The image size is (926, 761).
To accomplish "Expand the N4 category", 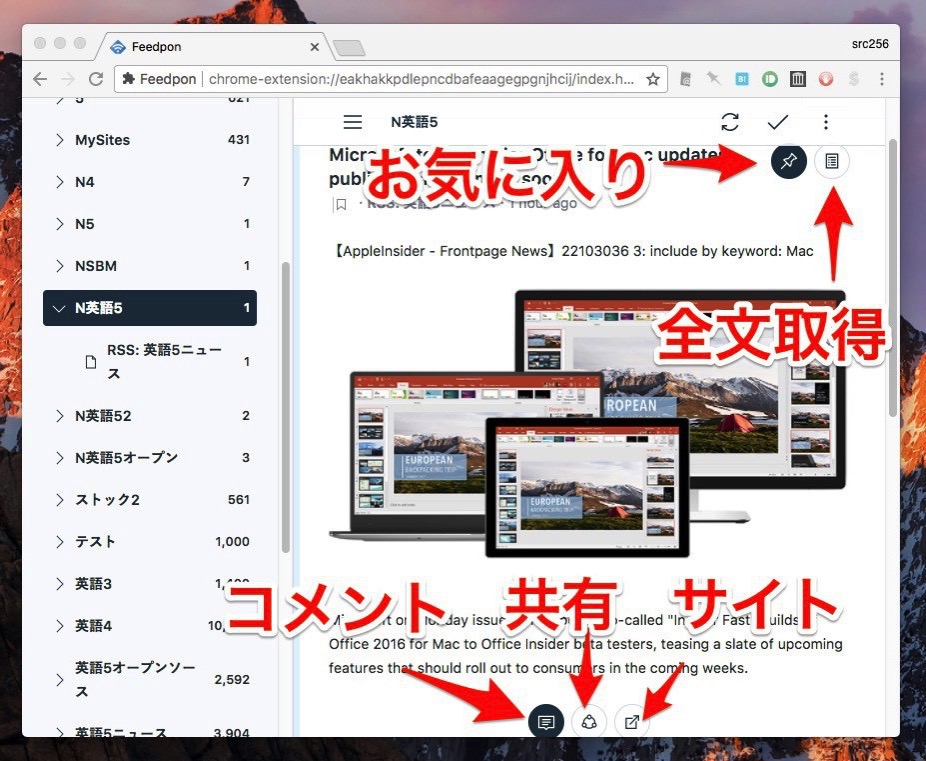I will 60,182.
